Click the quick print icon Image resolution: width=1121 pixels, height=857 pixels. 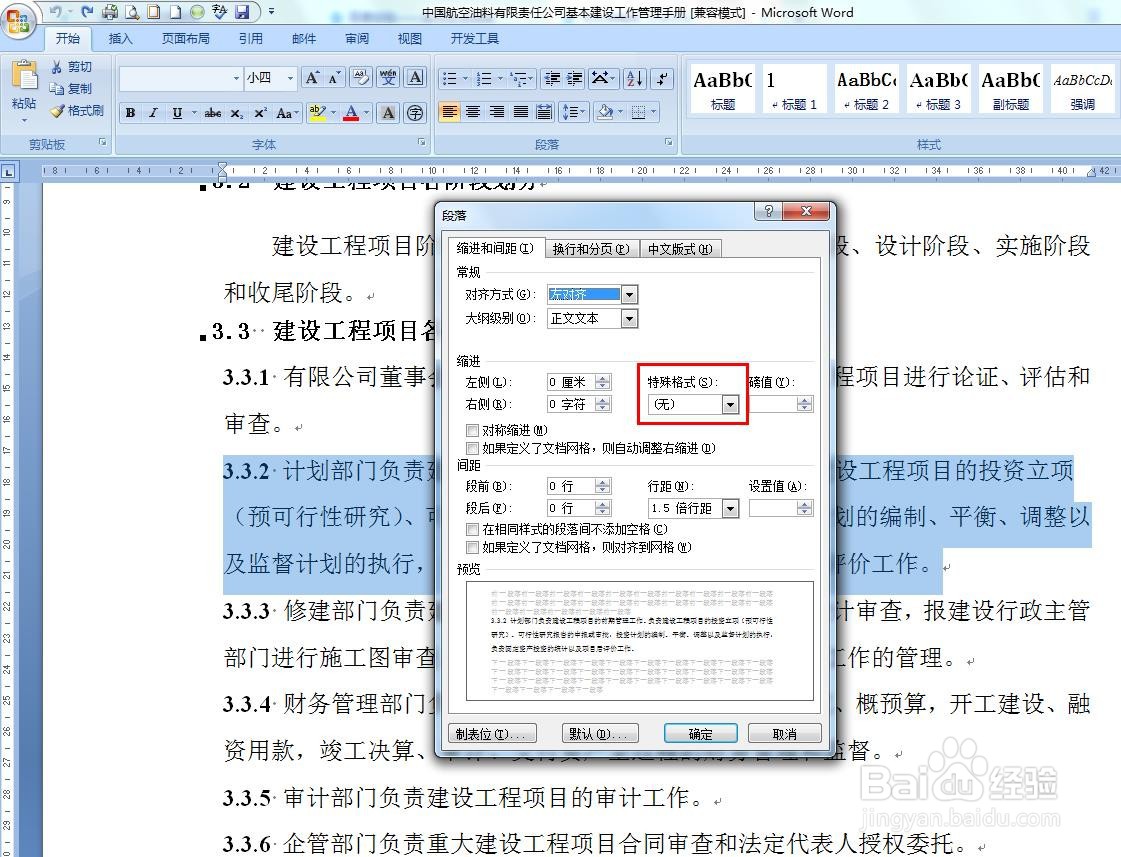[x=109, y=11]
